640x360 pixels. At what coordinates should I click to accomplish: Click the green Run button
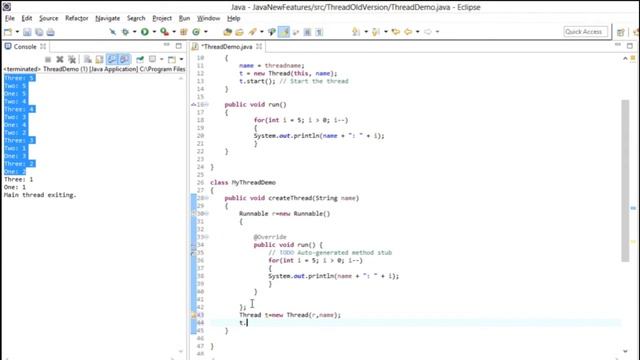coord(145,32)
